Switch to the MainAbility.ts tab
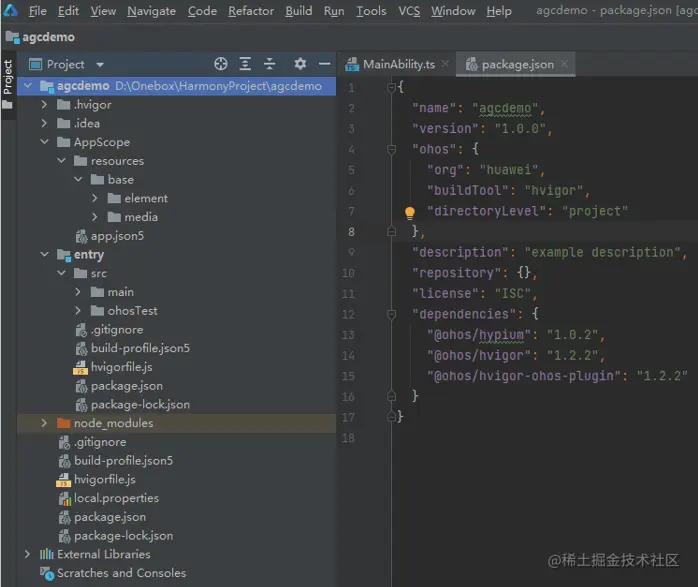The image size is (698, 587). 398,65
